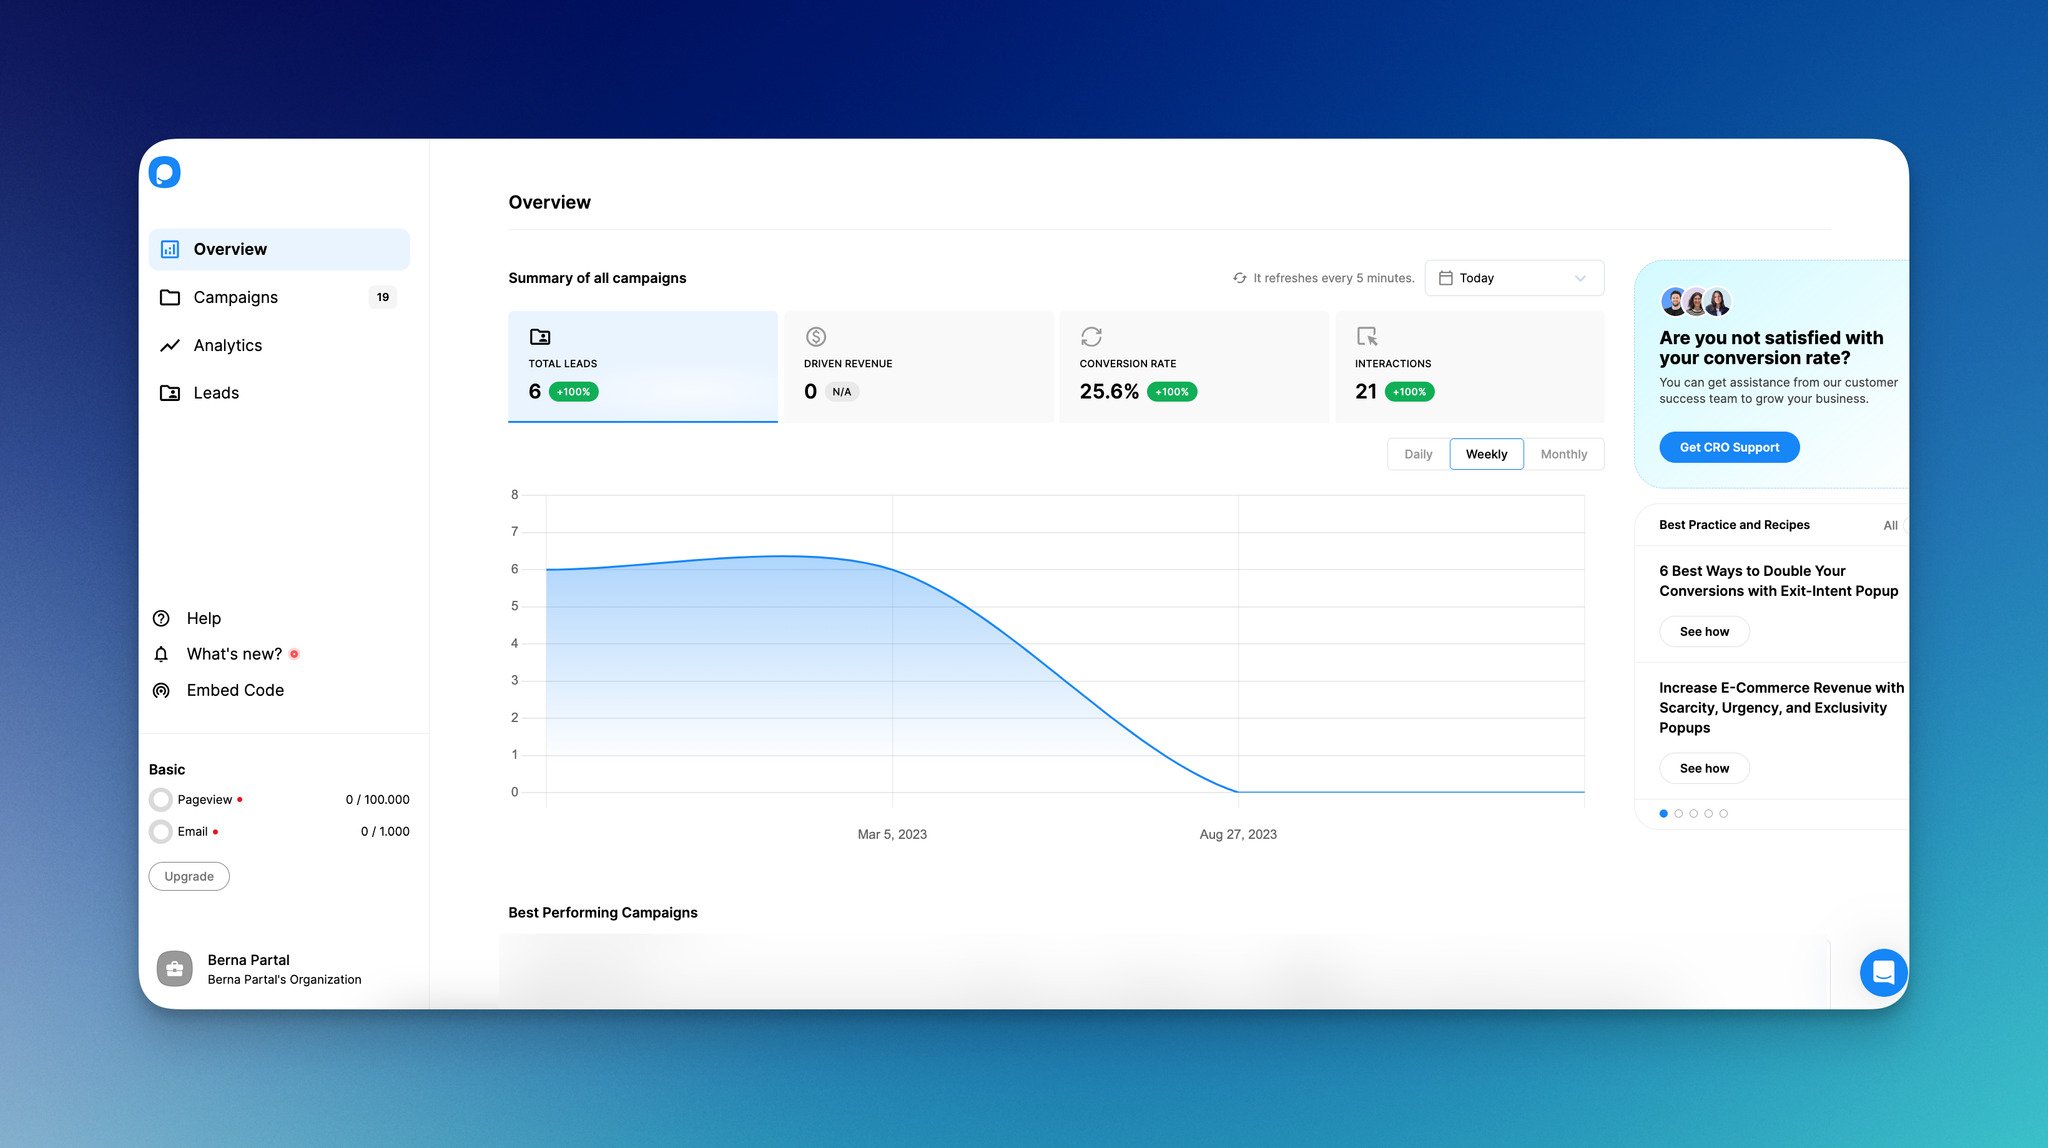
Task: Click the refresh icon beside refresh notice
Action: [1239, 278]
